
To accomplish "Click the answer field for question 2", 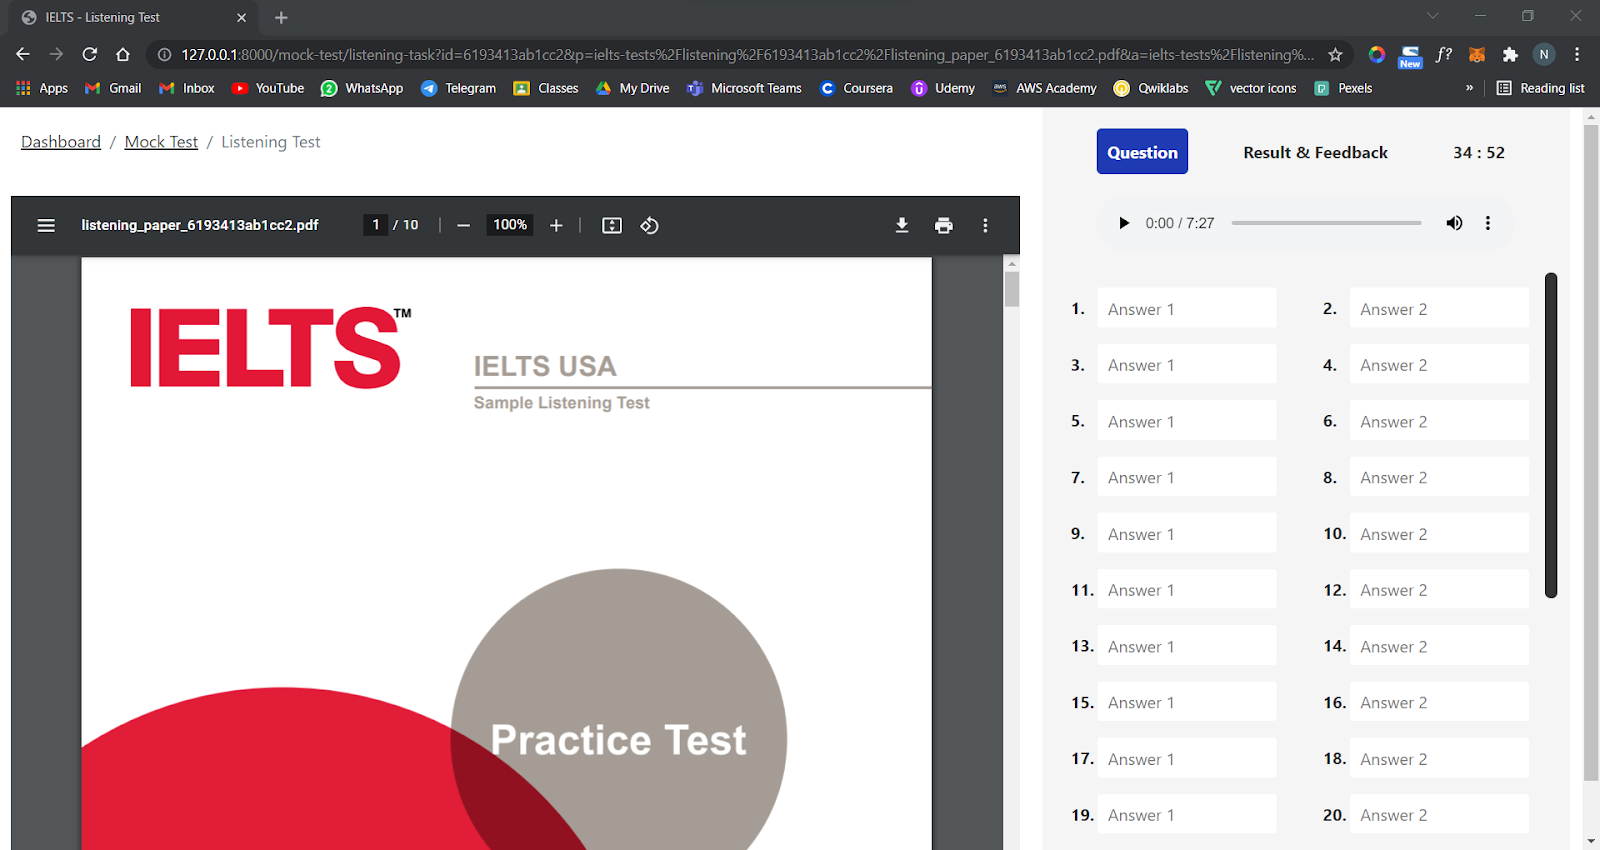I will coord(1439,309).
